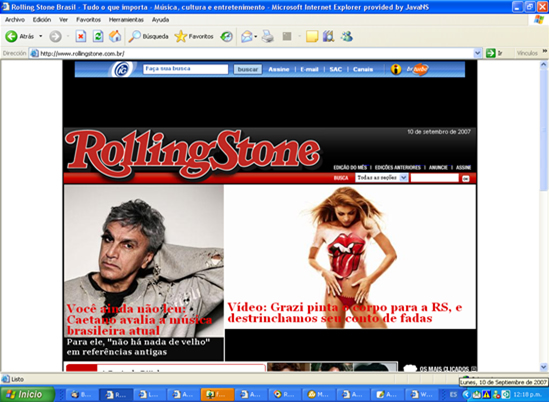
Task: Open the EDIÇÃO DO MÊS link
Action: (350, 168)
